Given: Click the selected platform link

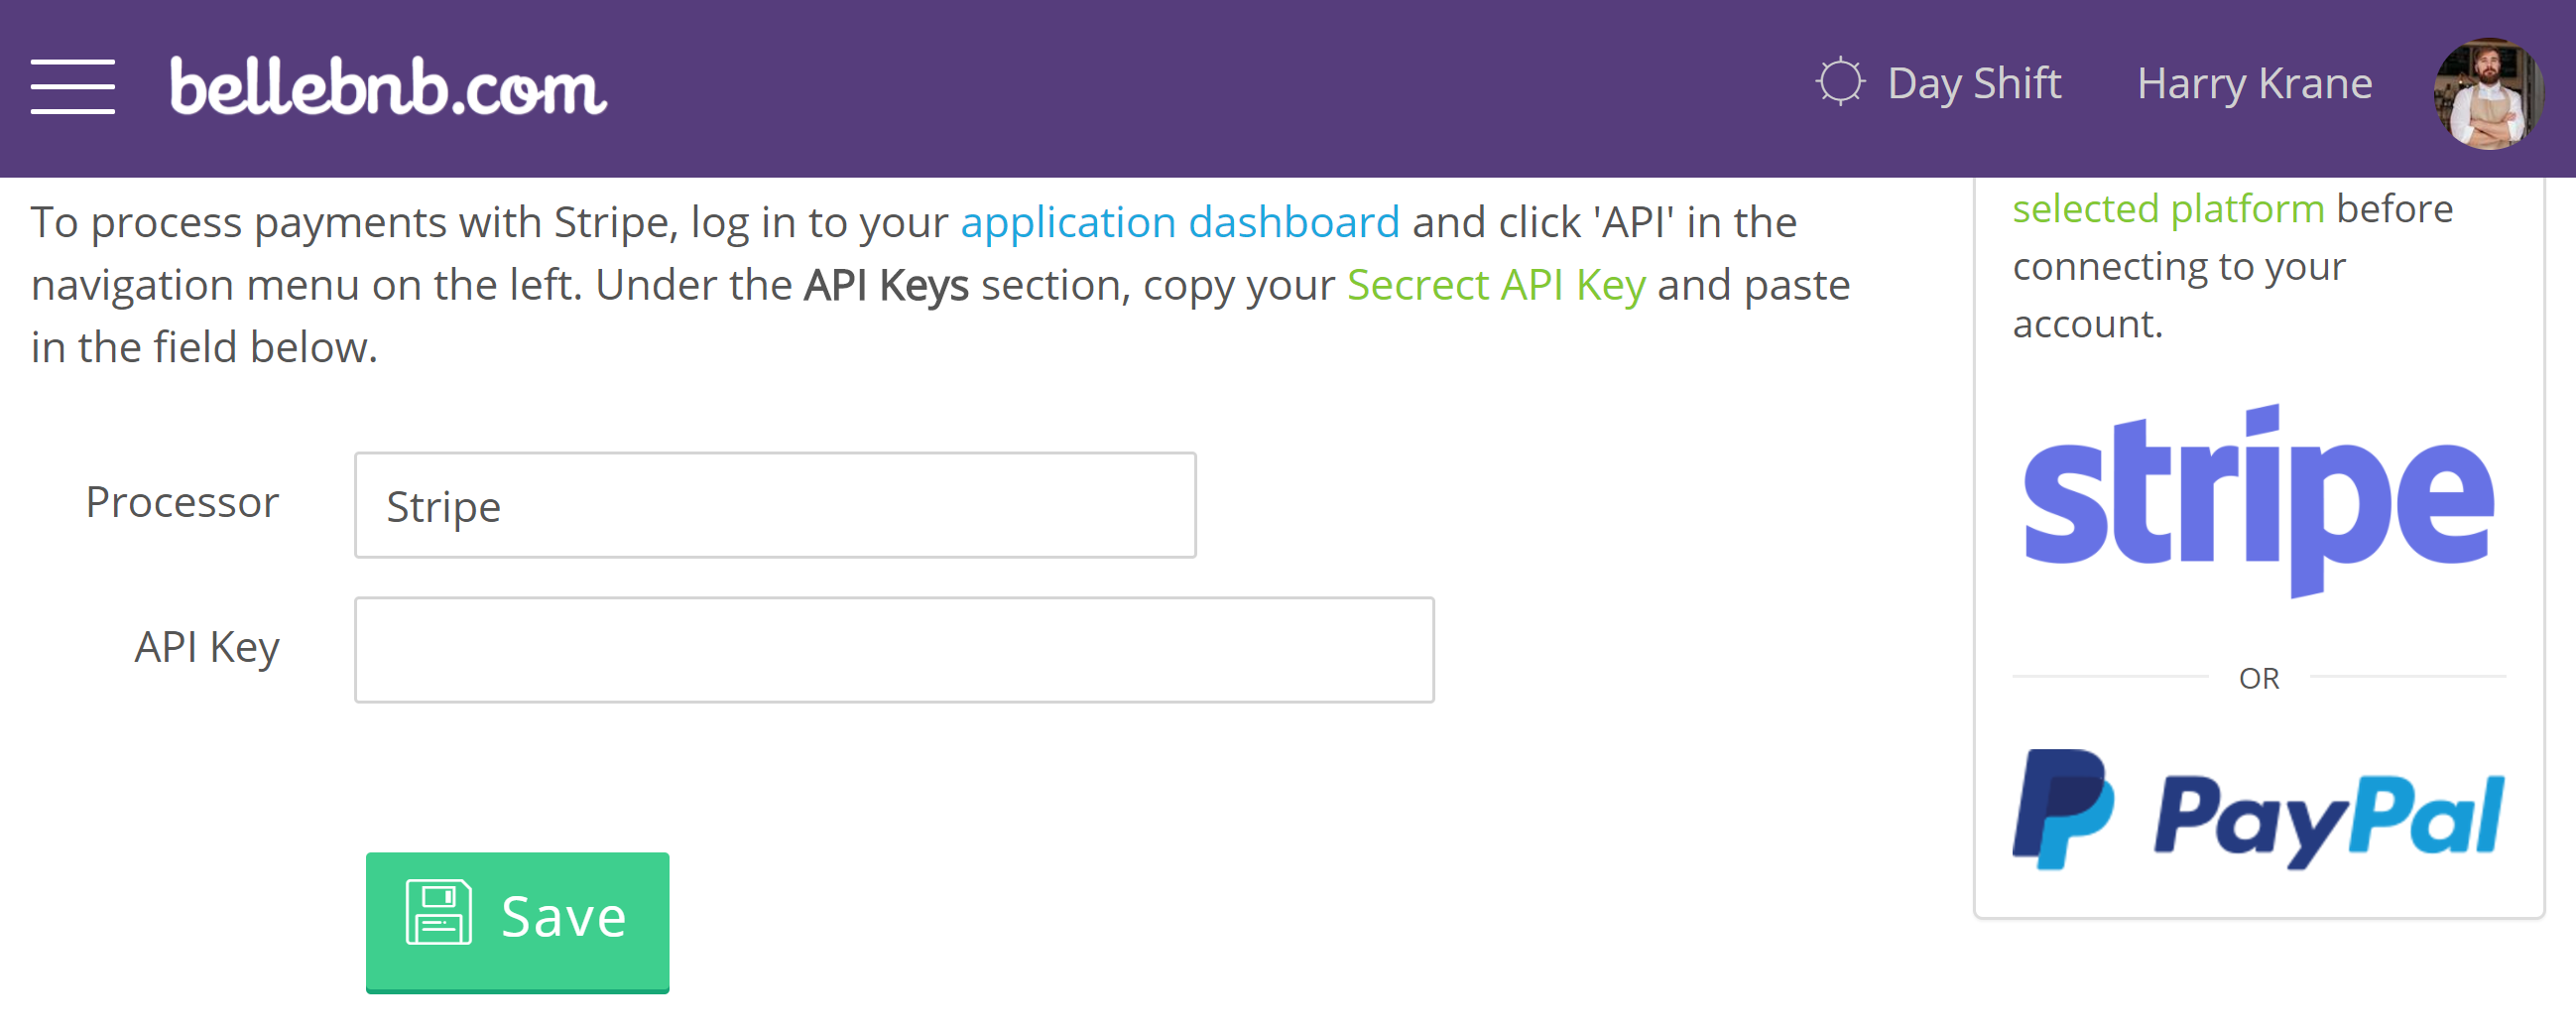Looking at the screenshot, I should pyautogui.click(x=2168, y=209).
